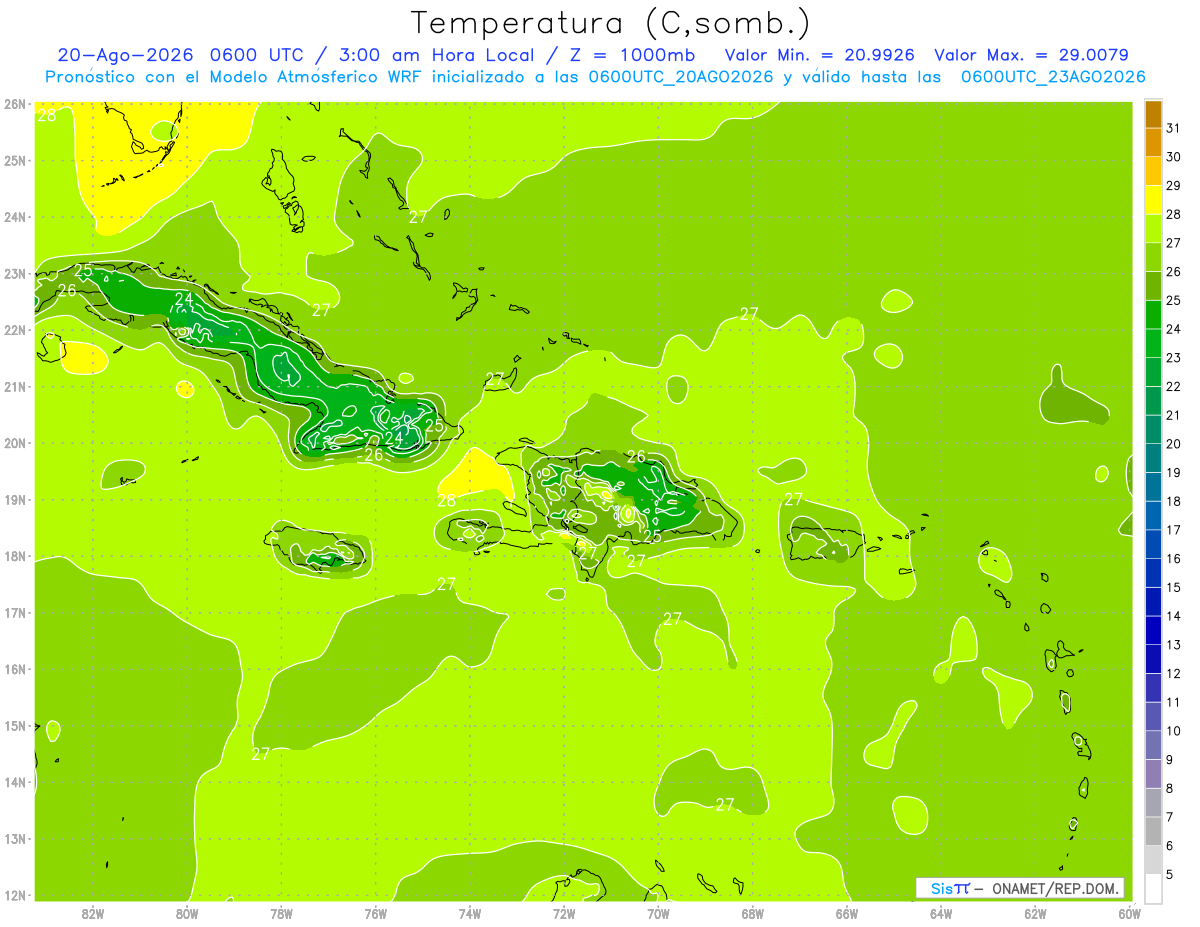
Task: Click the "76W" longitude axis label
Action: 376,912
